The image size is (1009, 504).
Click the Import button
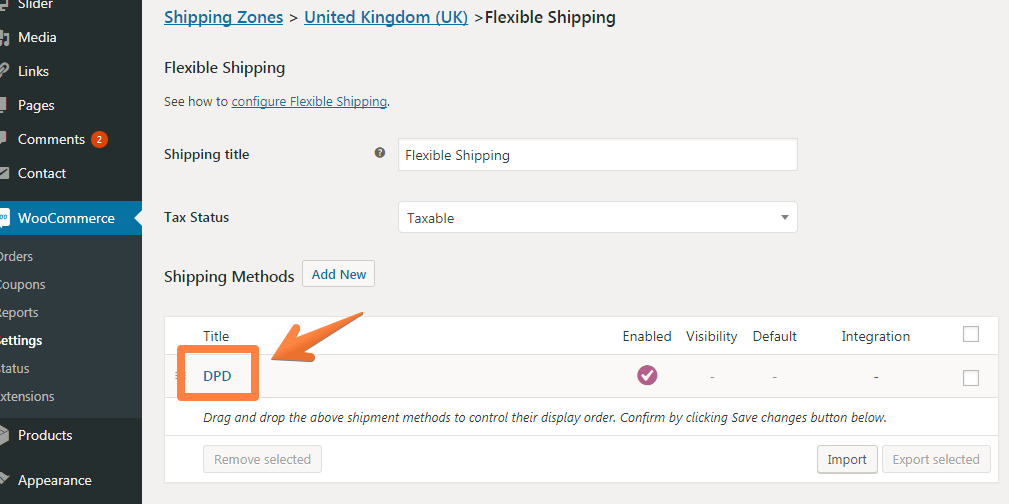point(847,460)
